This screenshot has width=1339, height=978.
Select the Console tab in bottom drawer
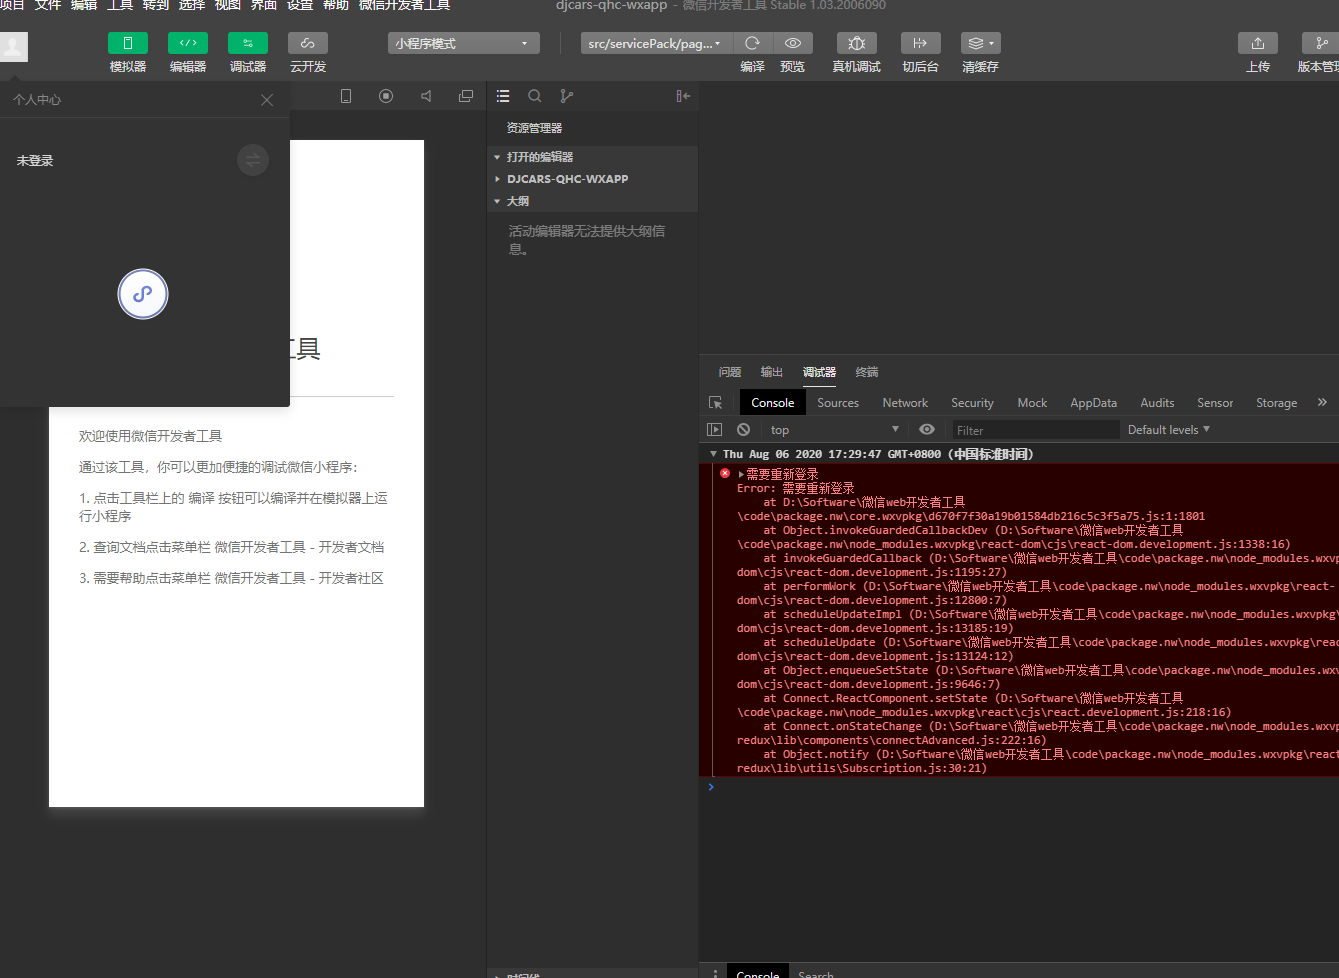click(758, 973)
